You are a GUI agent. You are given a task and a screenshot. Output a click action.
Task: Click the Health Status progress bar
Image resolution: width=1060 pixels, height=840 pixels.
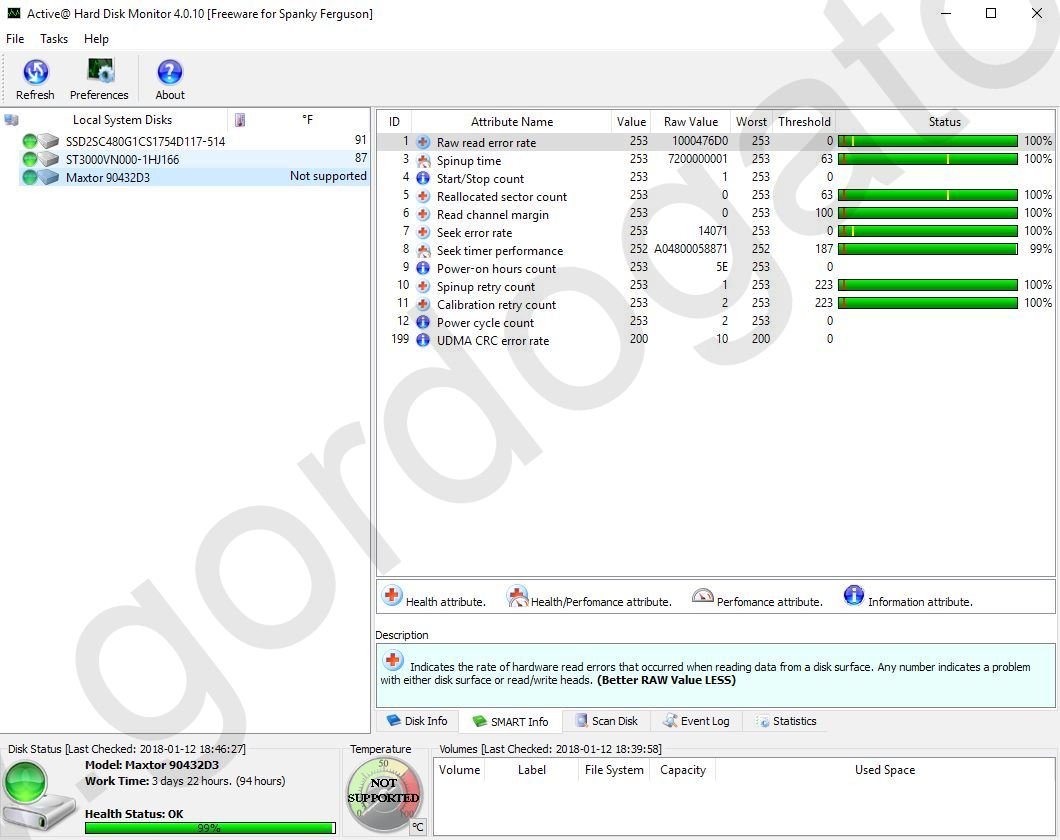209,828
